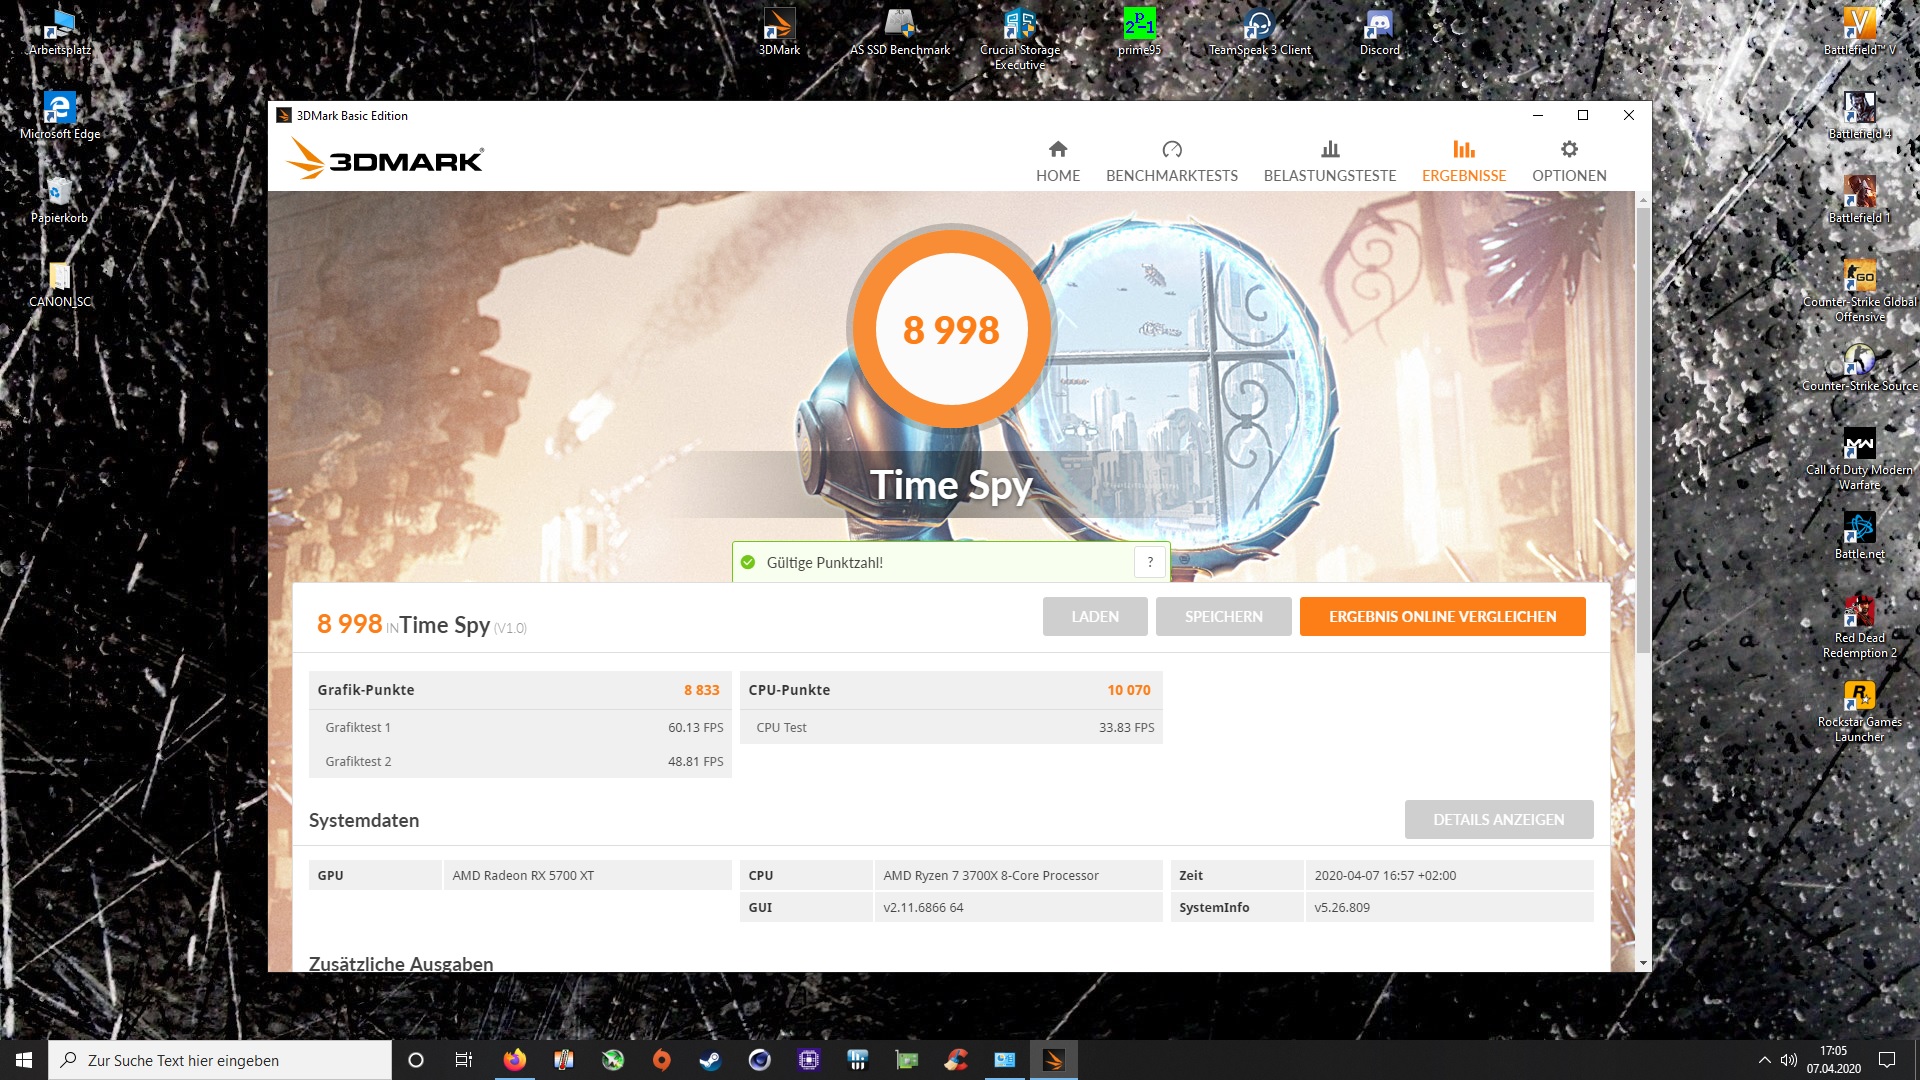Show hidden system tray icons chevron
The height and width of the screenshot is (1080, 1920).
(x=1764, y=1060)
